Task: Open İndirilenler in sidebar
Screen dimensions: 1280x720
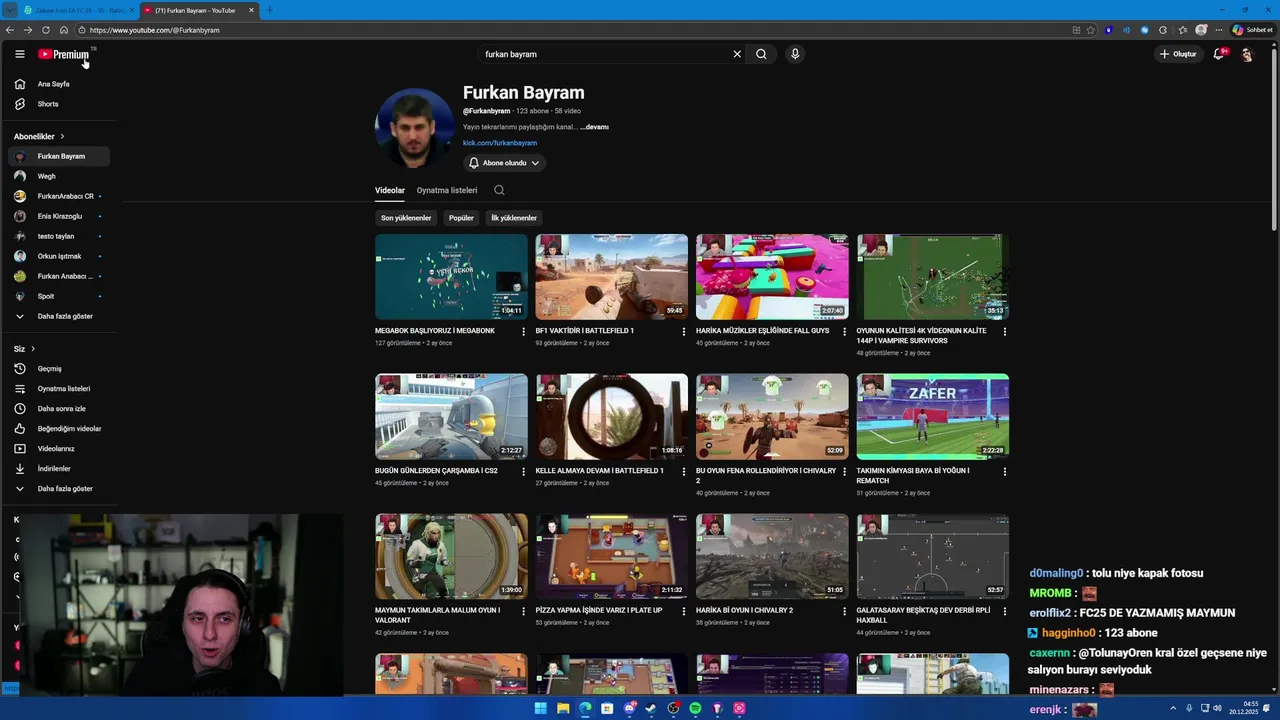Action: coord(58,469)
